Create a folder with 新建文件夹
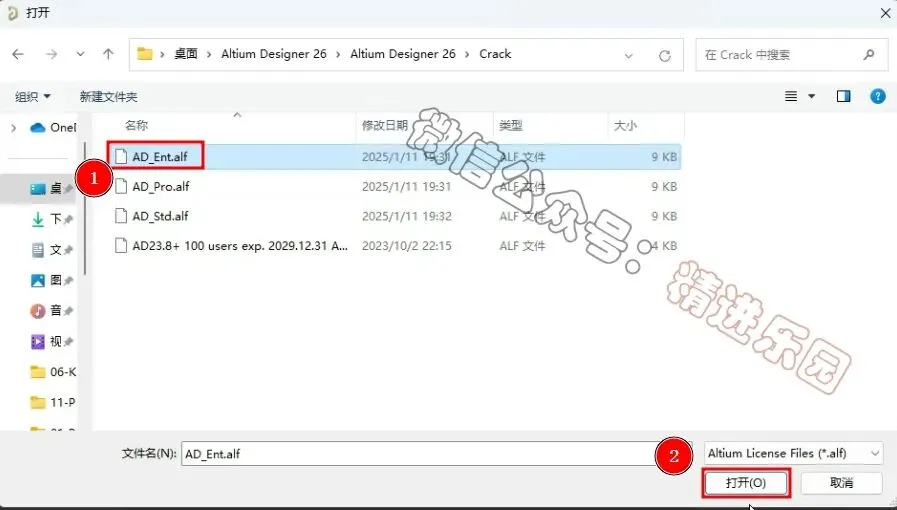This screenshot has width=897, height=510. (x=109, y=97)
